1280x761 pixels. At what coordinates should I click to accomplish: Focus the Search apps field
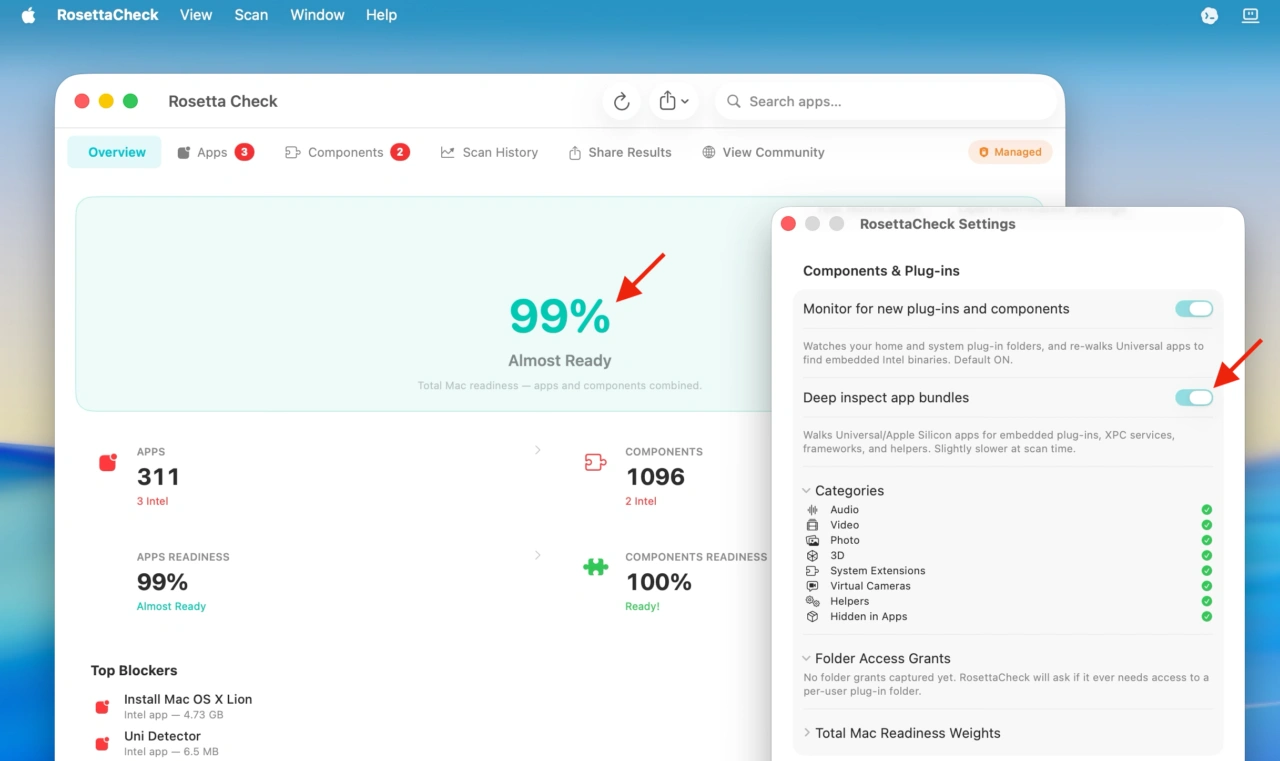click(x=886, y=101)
